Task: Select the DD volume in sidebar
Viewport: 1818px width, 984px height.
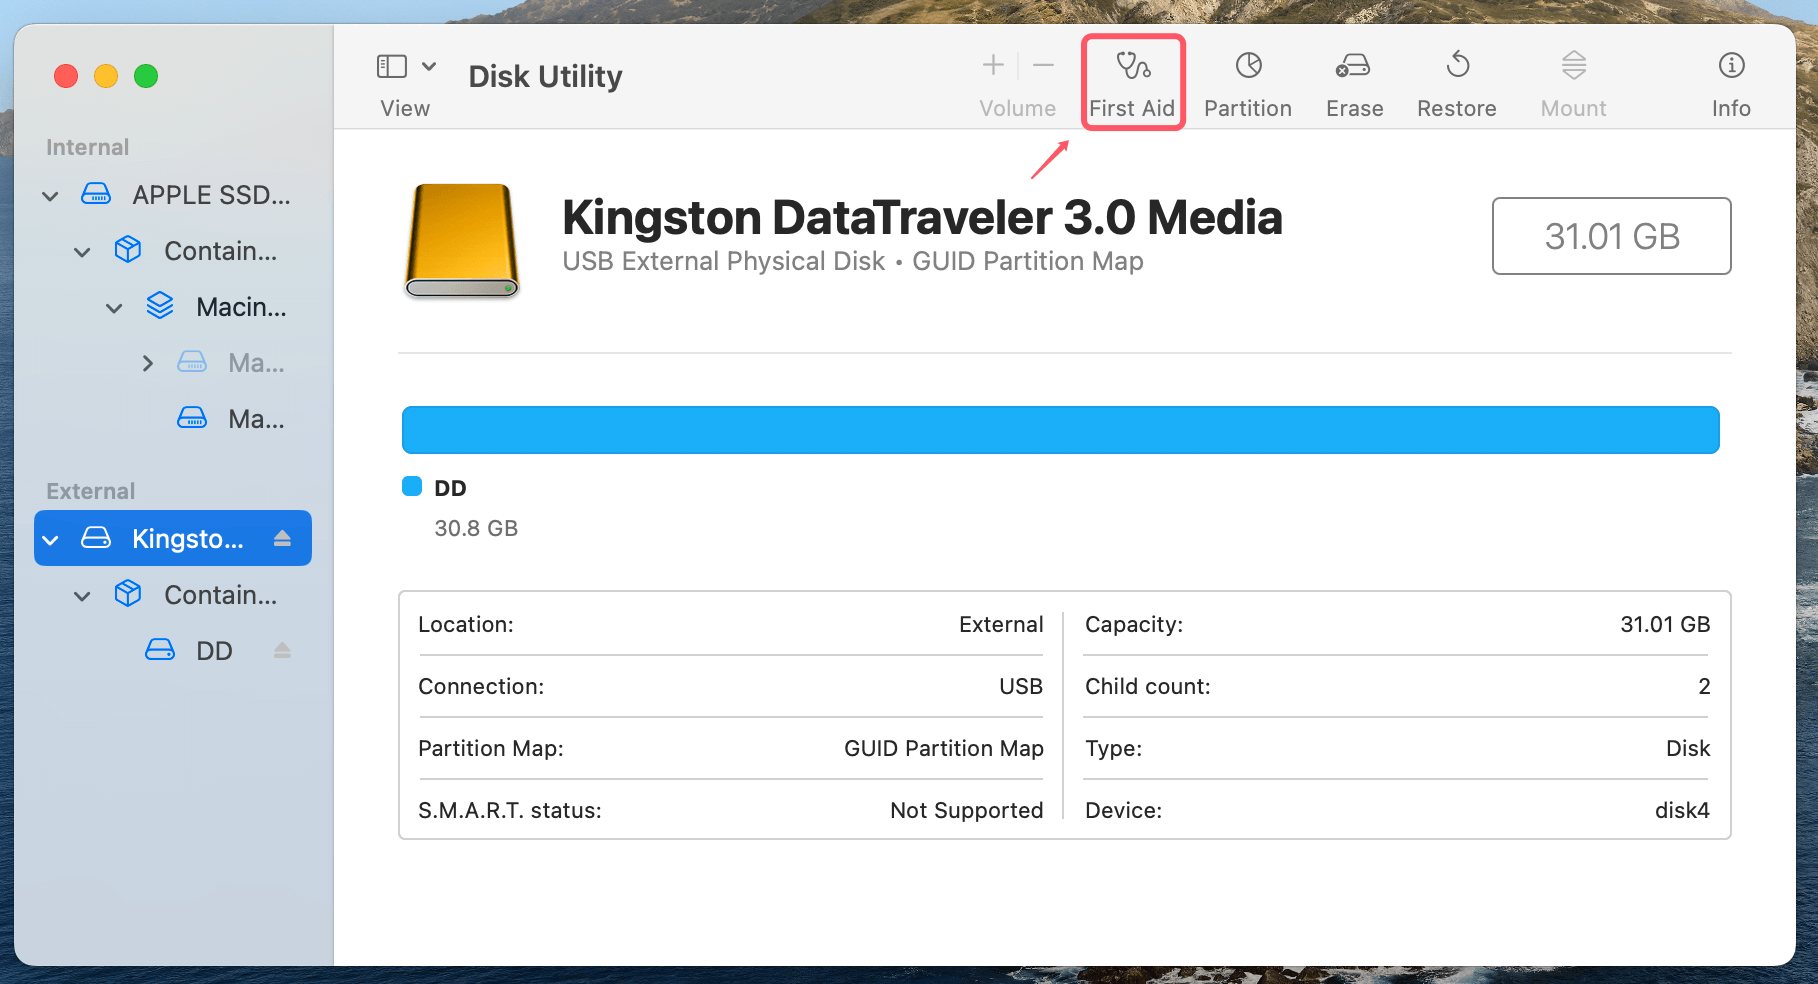Action: point(213,650)
